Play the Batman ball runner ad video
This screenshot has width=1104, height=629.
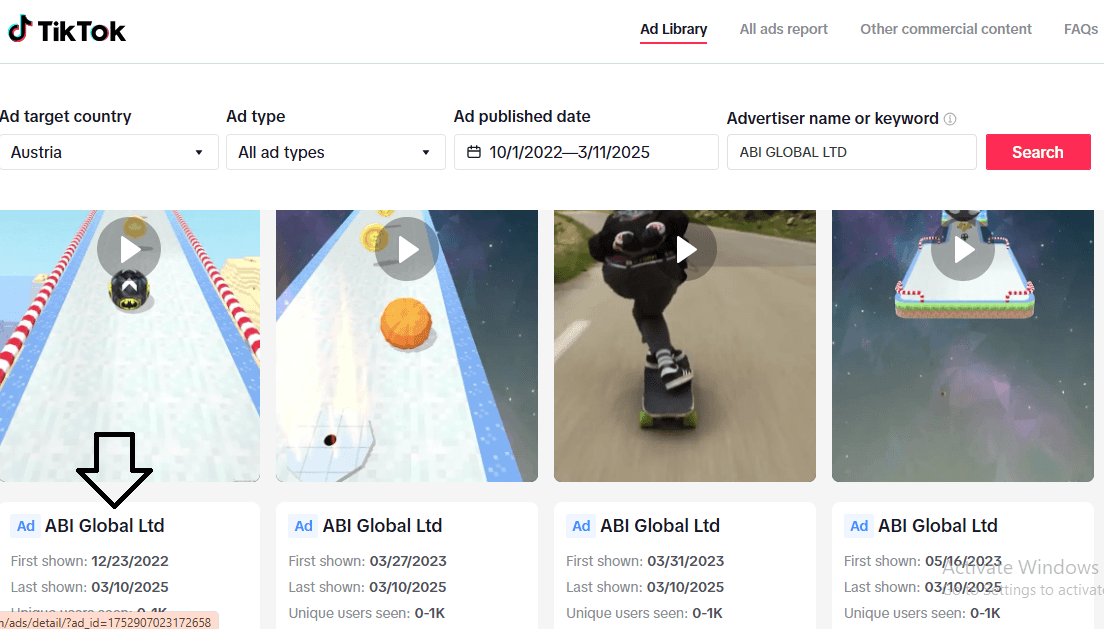[x=129, y=249]
